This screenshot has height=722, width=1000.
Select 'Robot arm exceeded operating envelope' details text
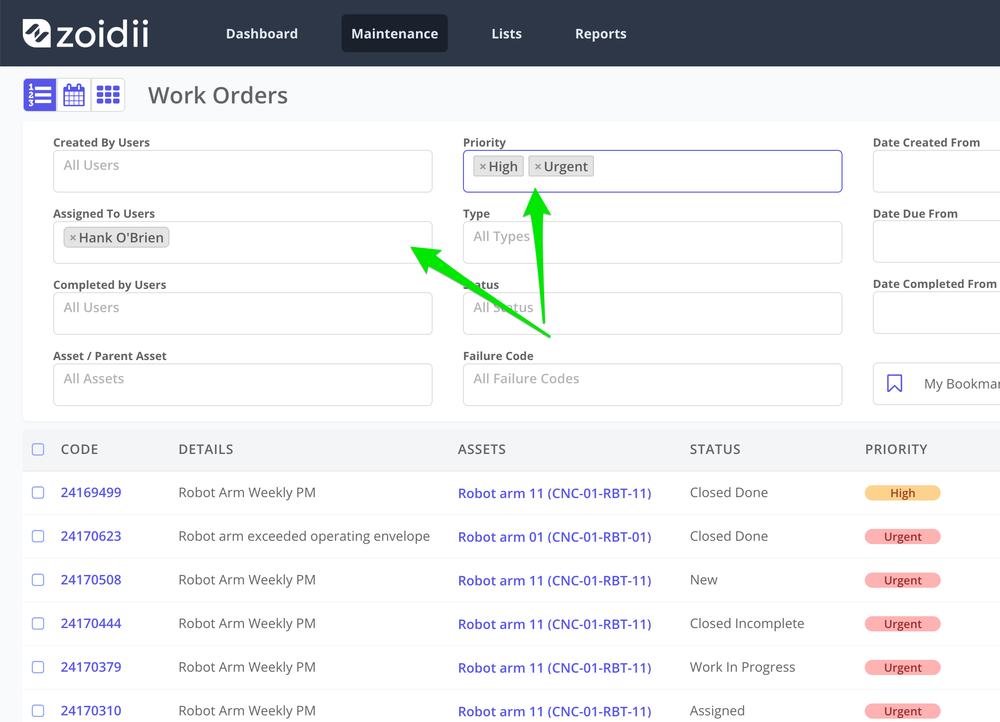point(304,536)
